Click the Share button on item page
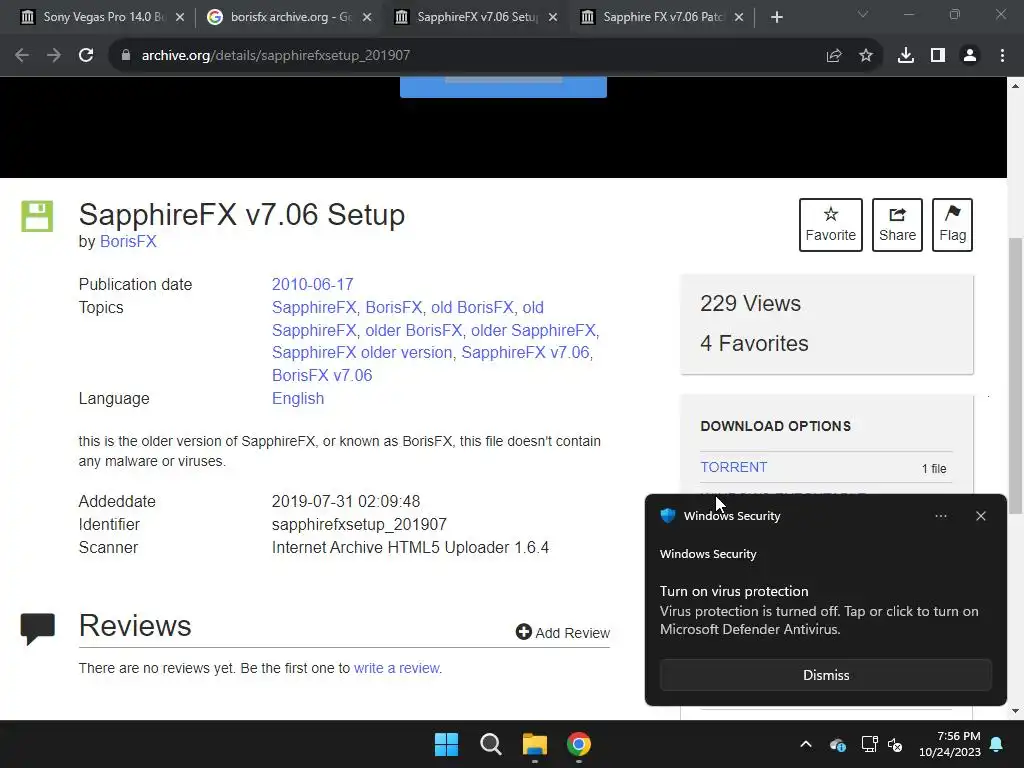Image resolution: width=1024 pixels, height=768 pixels. [897, 225]
